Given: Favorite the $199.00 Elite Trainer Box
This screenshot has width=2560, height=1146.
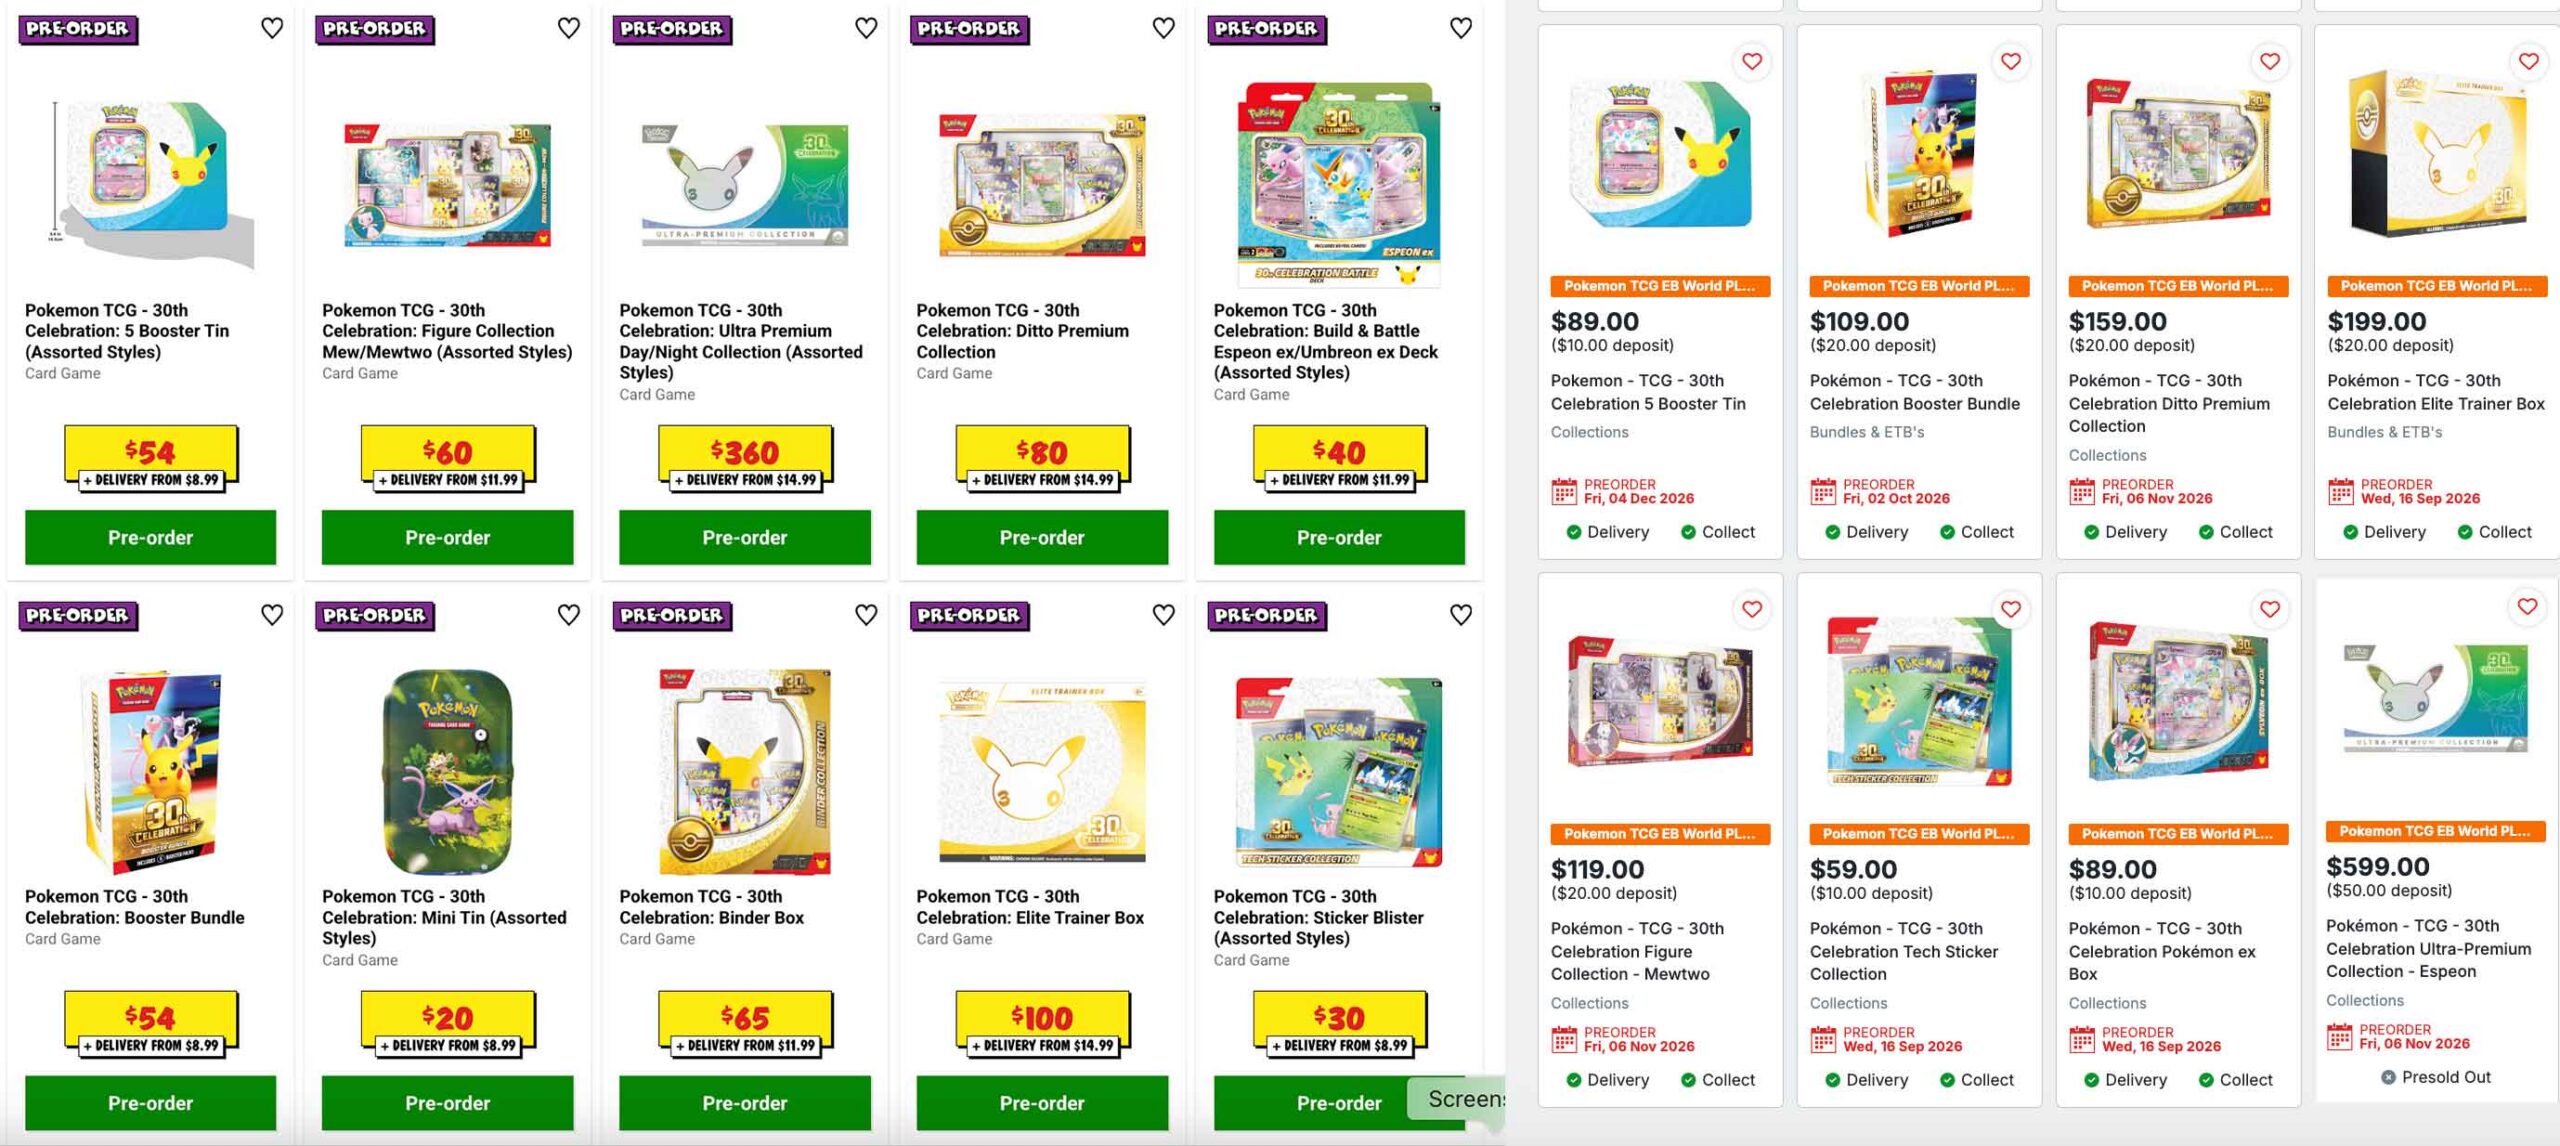Looking at the screenshot, I should pos(2528,61).
